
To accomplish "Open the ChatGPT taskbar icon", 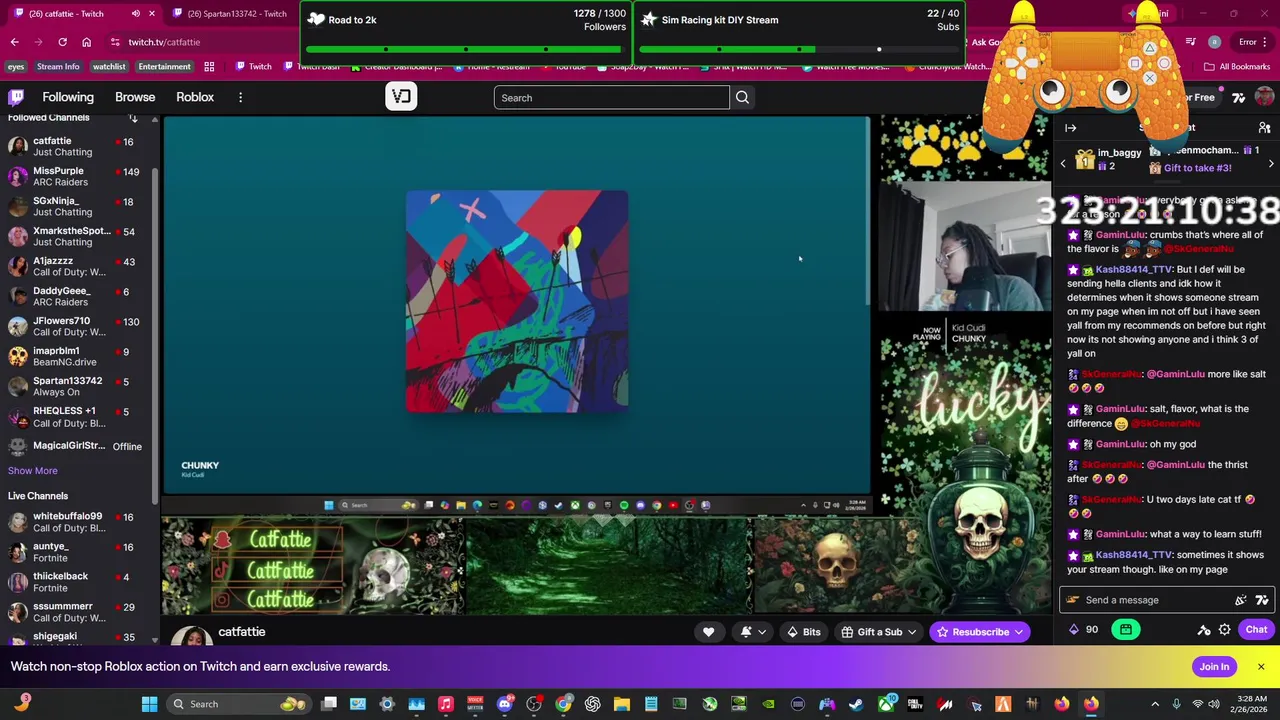I will coord(593,704).
